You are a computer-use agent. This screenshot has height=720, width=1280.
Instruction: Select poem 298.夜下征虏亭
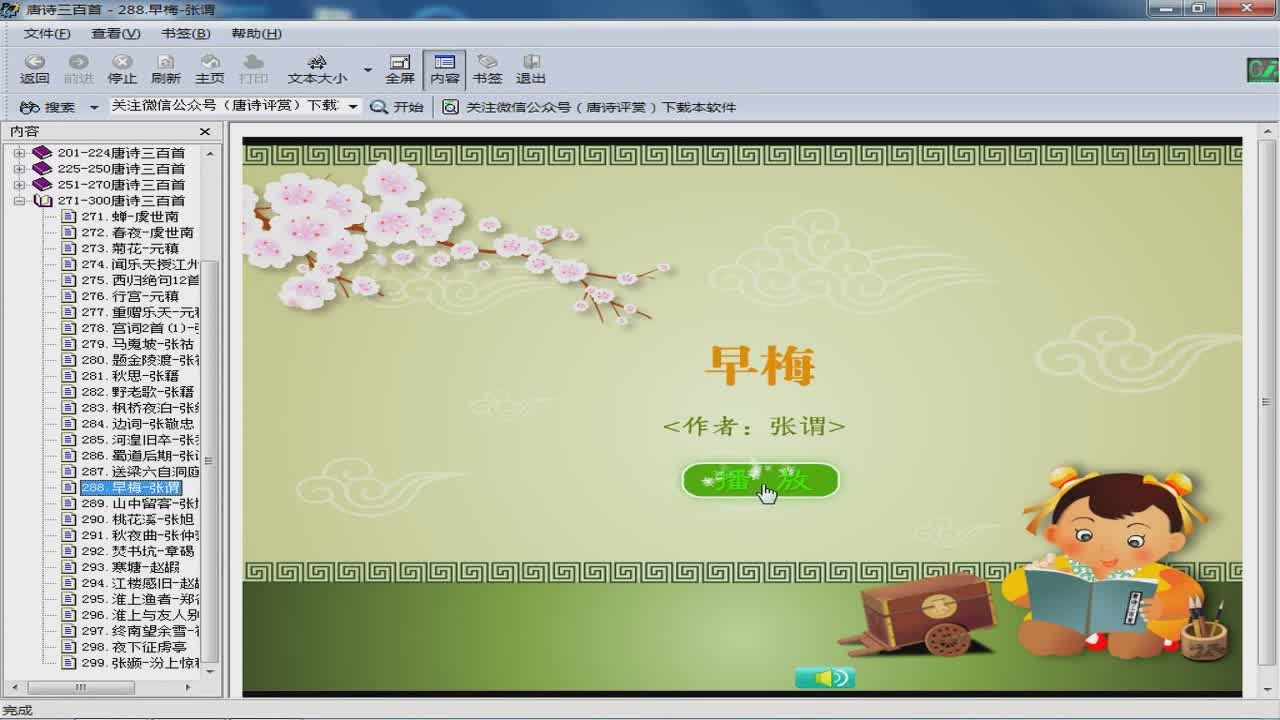134,648
